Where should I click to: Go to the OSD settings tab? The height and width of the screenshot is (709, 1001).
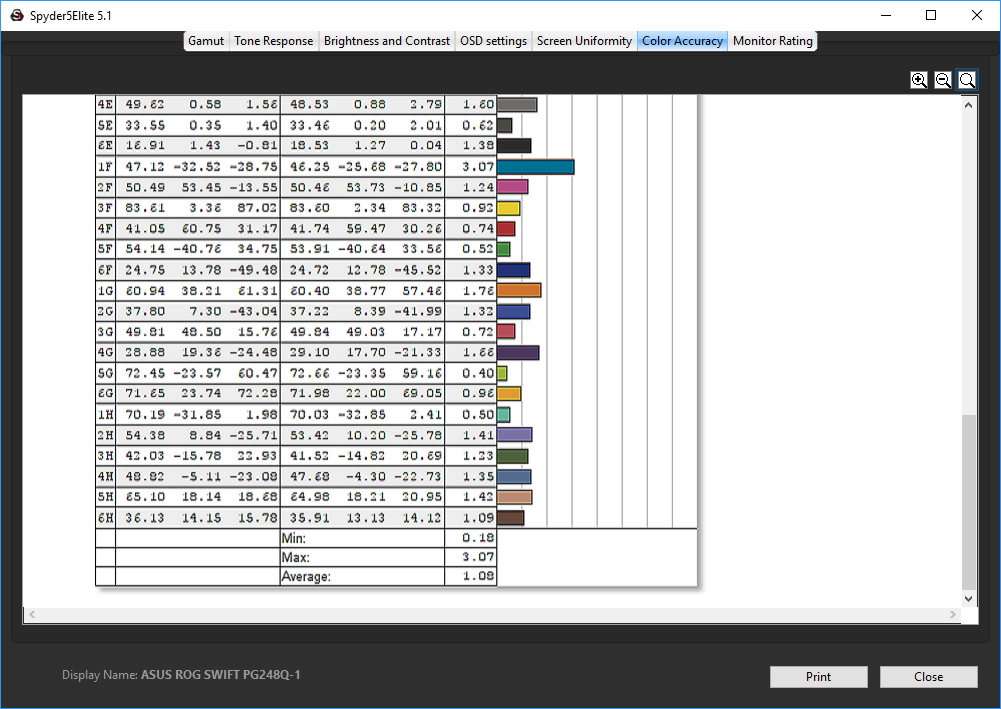click(x=493, y=41)
